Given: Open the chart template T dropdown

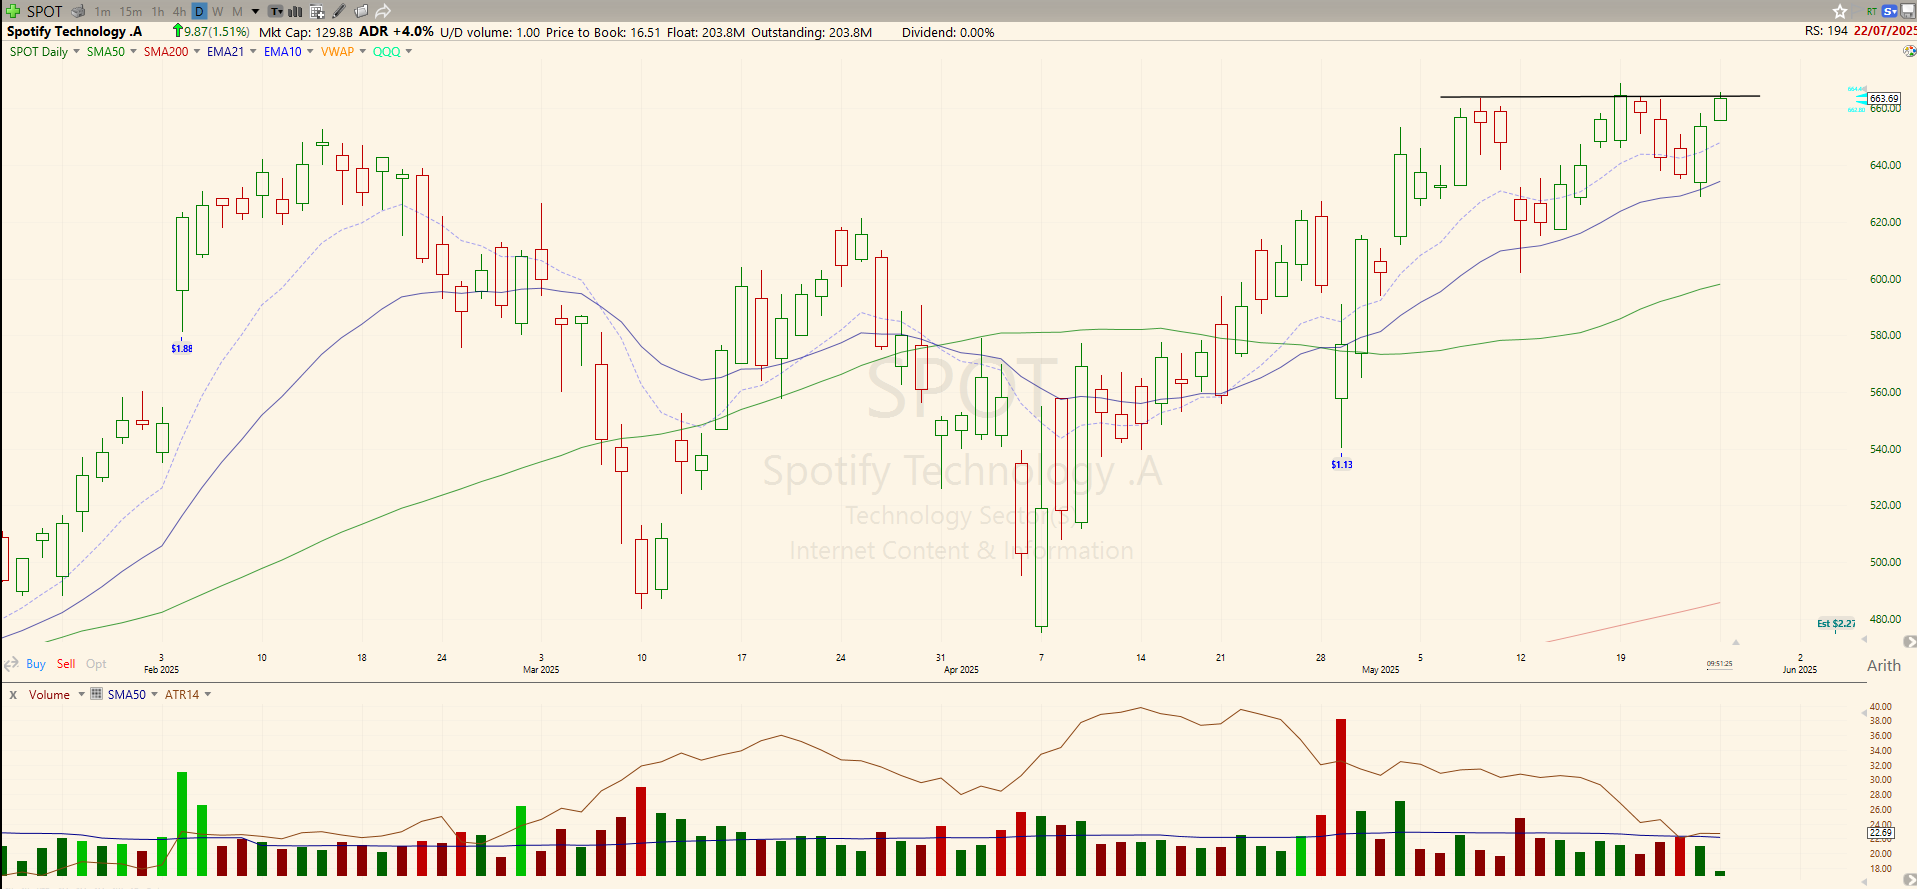Looking at the screenshot, I should tap(276, 12).
